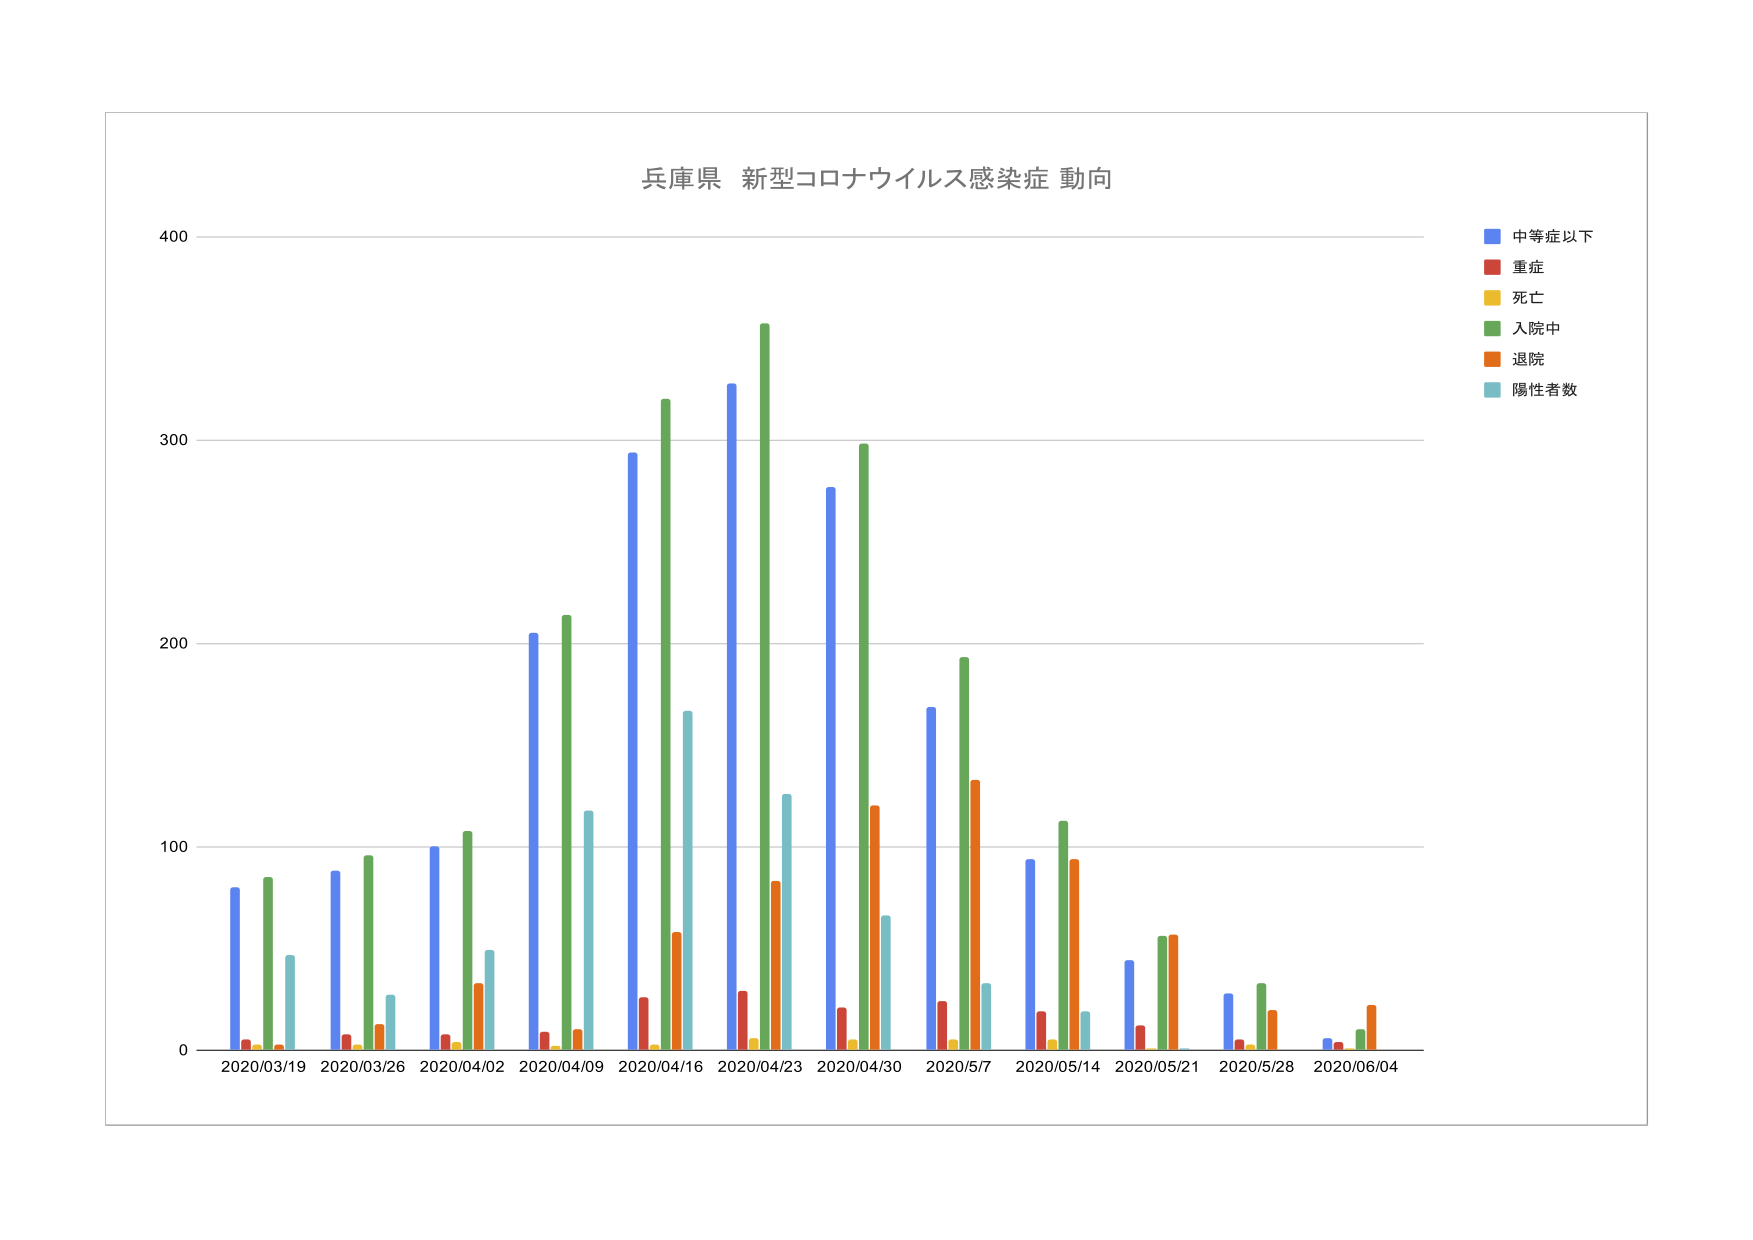1753x1240 pixels.
Task: Click the 400 y-axis label
Action: (x=173, y=237)
